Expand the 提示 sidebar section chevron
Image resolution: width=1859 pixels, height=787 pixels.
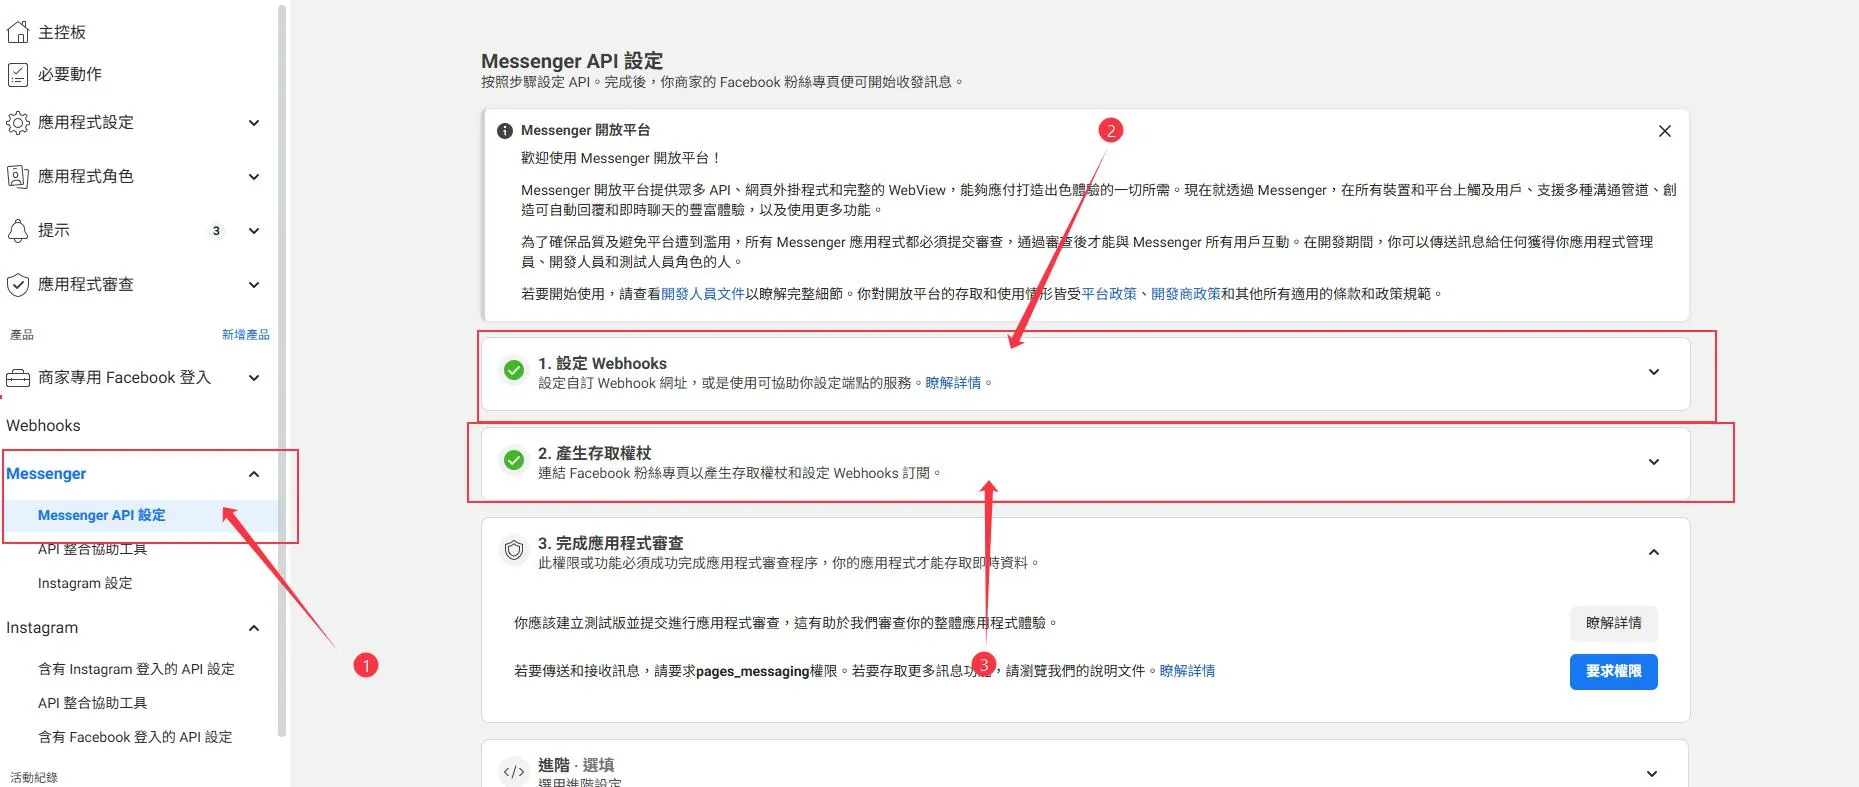(x=254, y=231)
